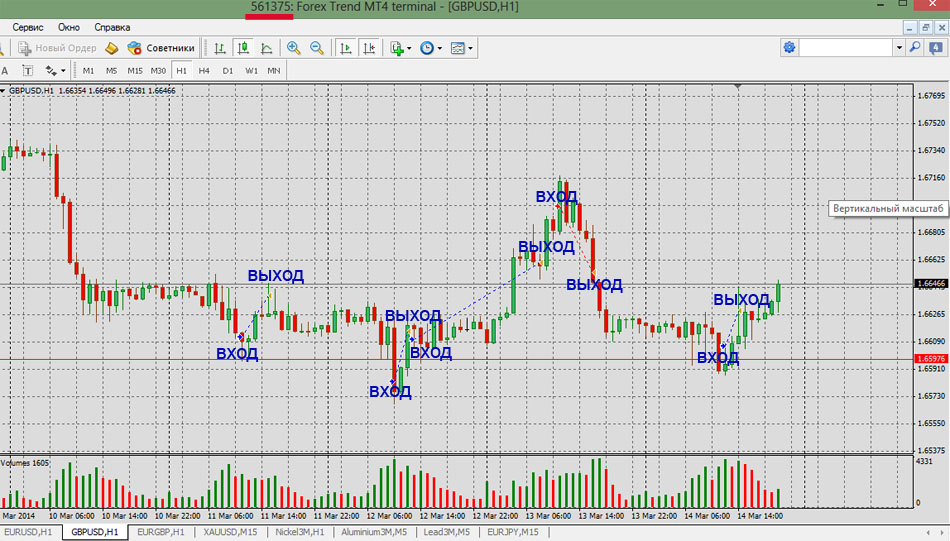Click the search input field
Image resolution: width=950 pixels, height=541 pixels.
tap(844, 47)
